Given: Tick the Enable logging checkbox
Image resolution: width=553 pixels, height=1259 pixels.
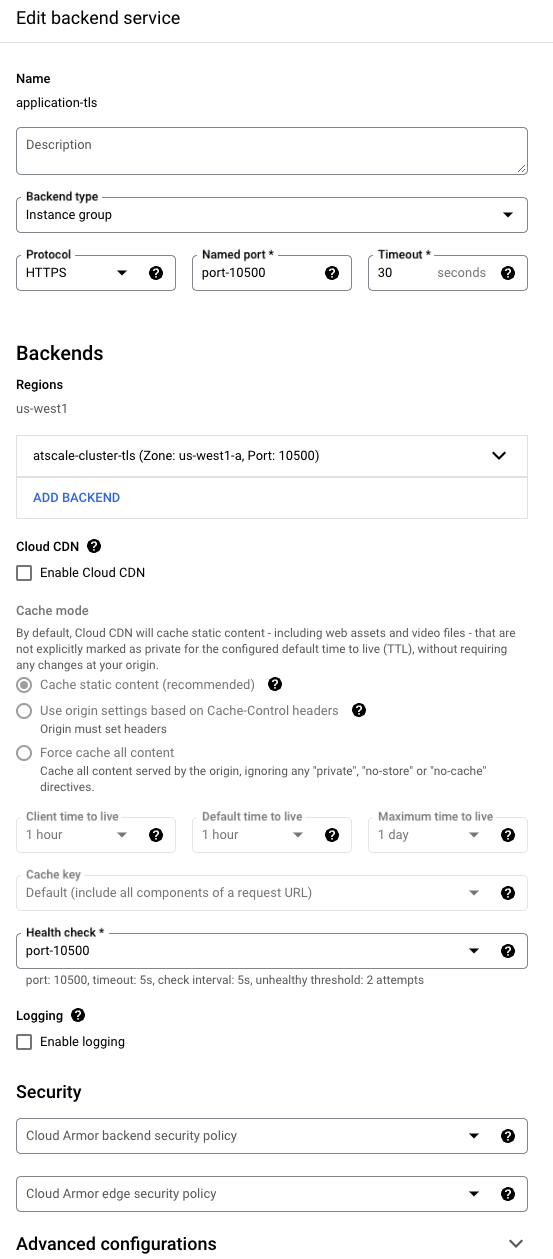Looking at the screenshot, I should (24, 1042).
